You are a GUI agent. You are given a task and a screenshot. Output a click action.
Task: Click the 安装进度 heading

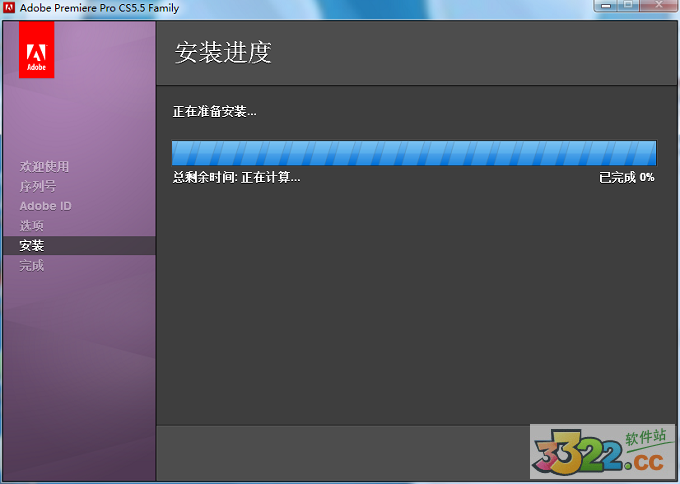[x=223, y=52]
